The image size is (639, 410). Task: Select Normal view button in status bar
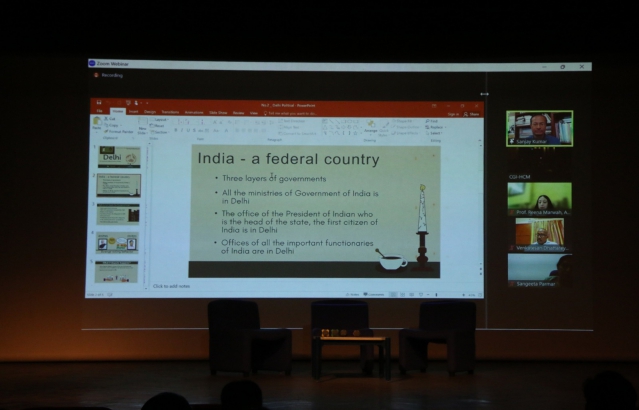[x=393, y=295]
